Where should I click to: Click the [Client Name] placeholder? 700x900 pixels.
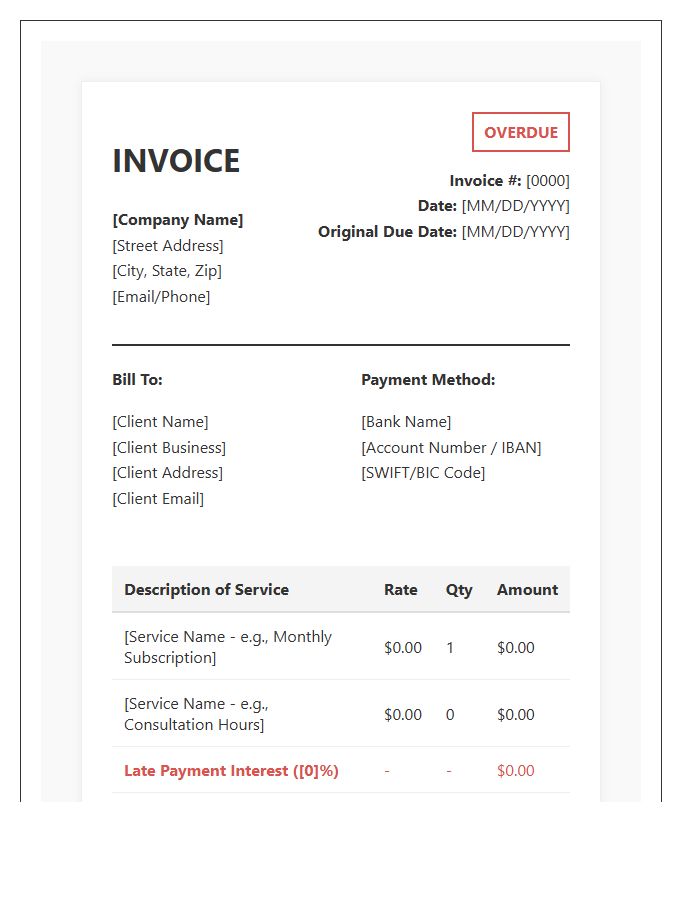point(160,422)
